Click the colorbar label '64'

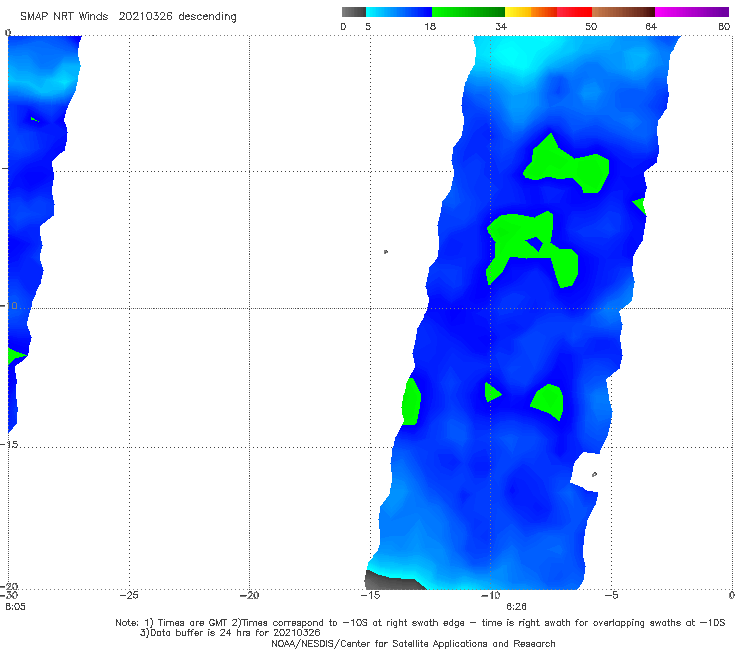[651, 27]
